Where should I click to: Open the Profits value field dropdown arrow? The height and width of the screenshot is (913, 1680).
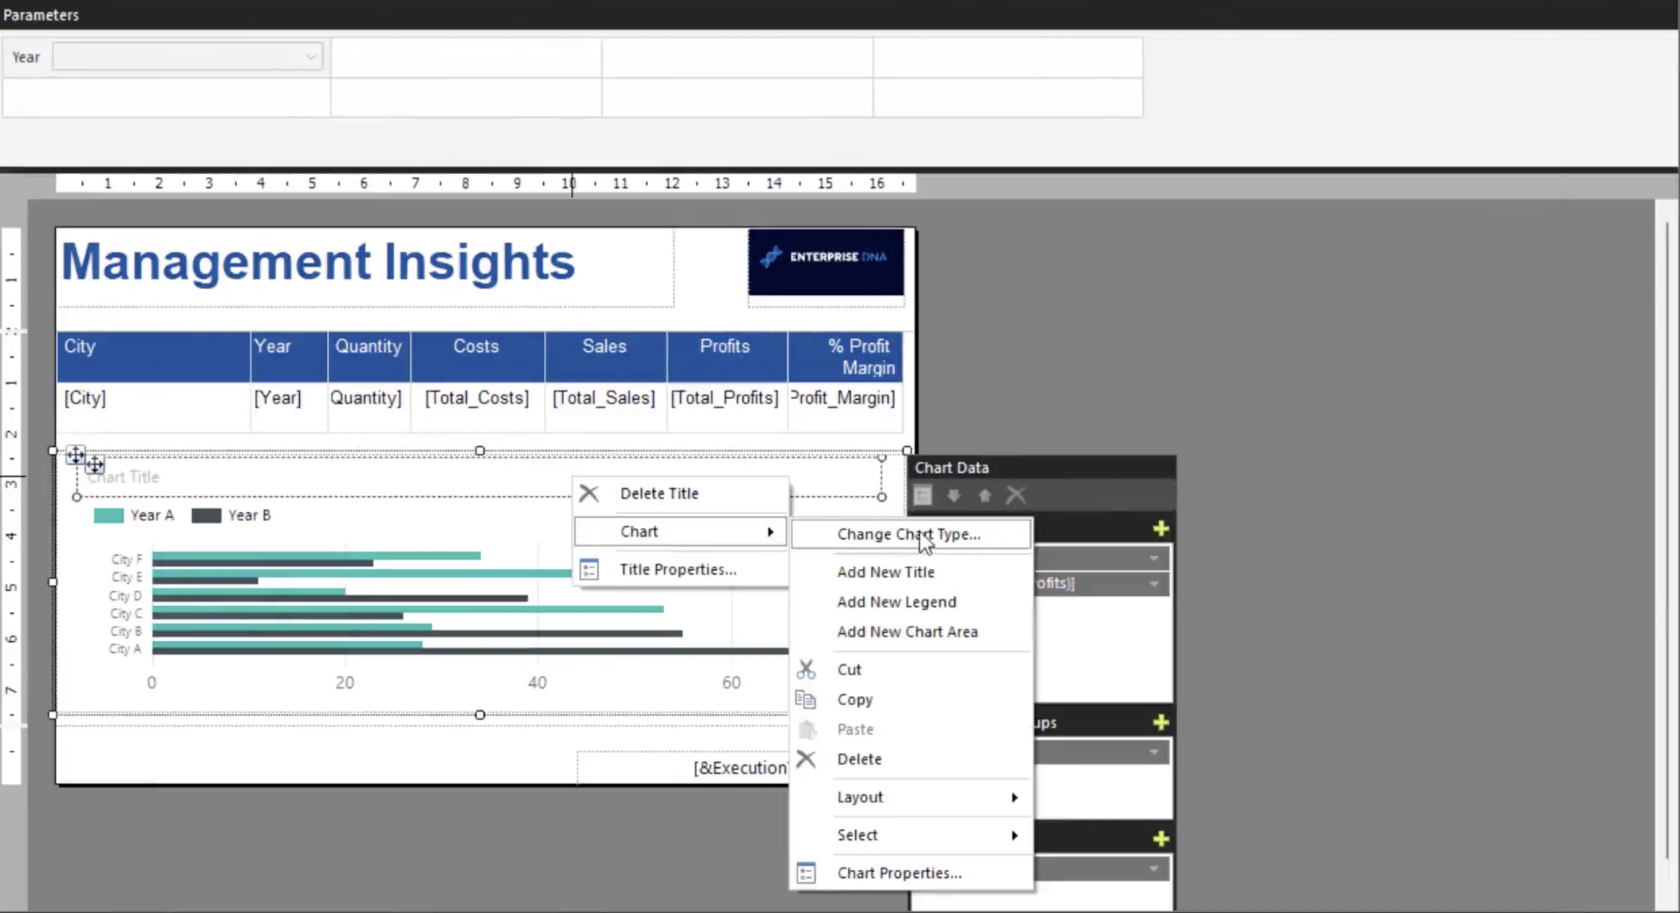(1154, 583)
